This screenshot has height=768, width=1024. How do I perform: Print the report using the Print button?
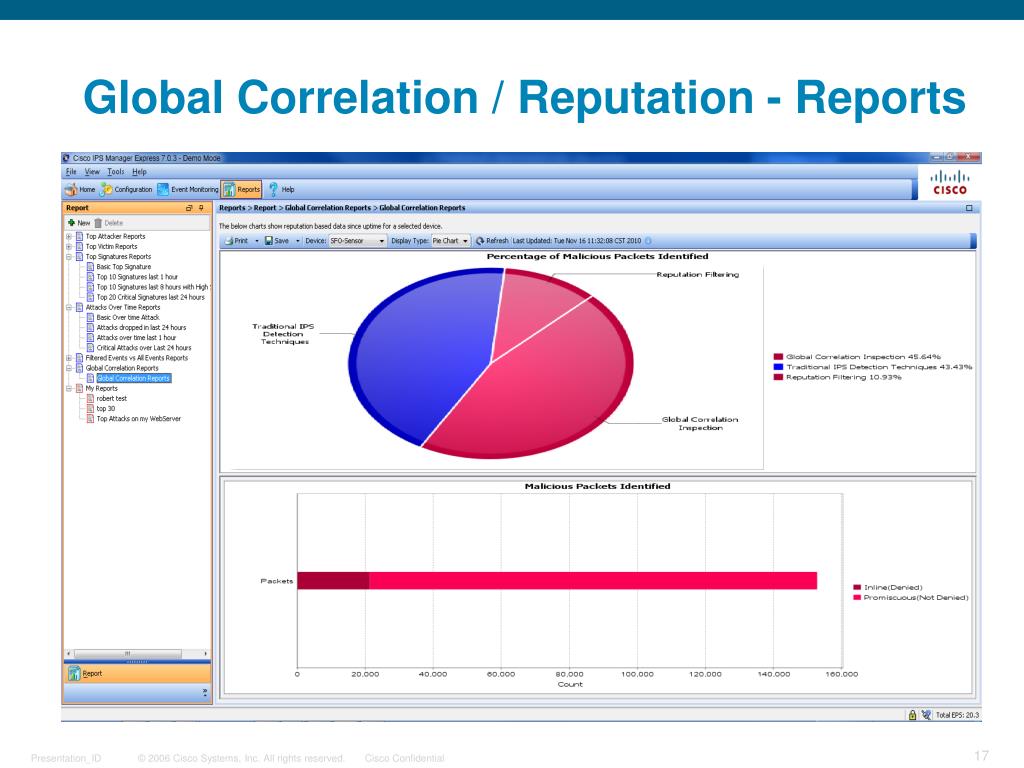pyautogui.click(x=236, y=241)
